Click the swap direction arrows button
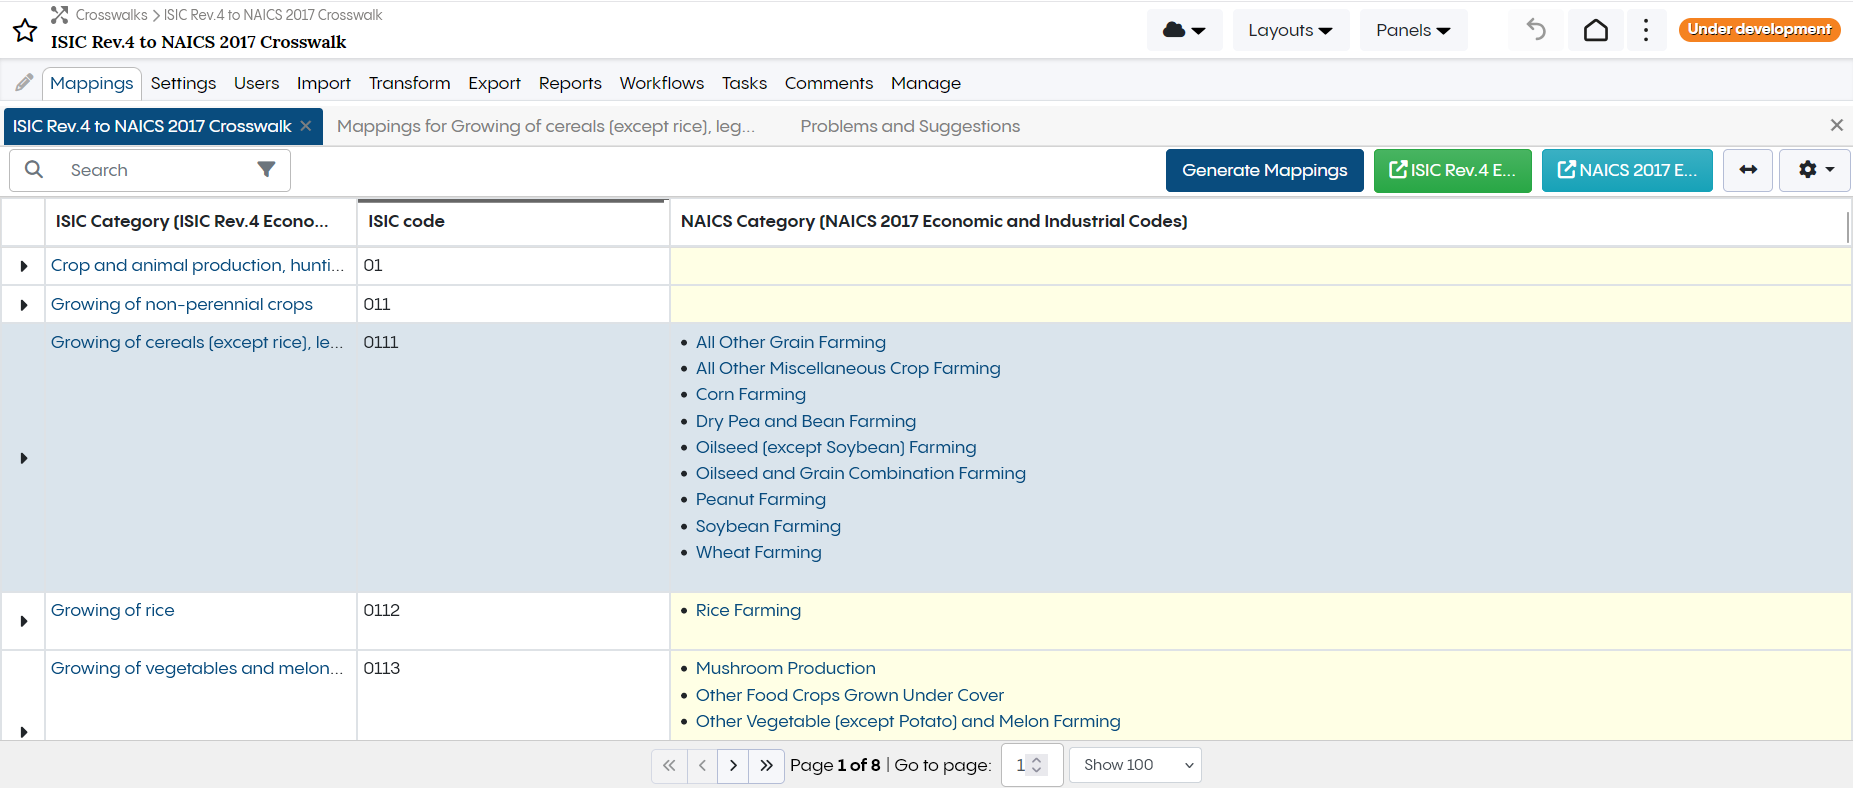 coord(1748,170)
